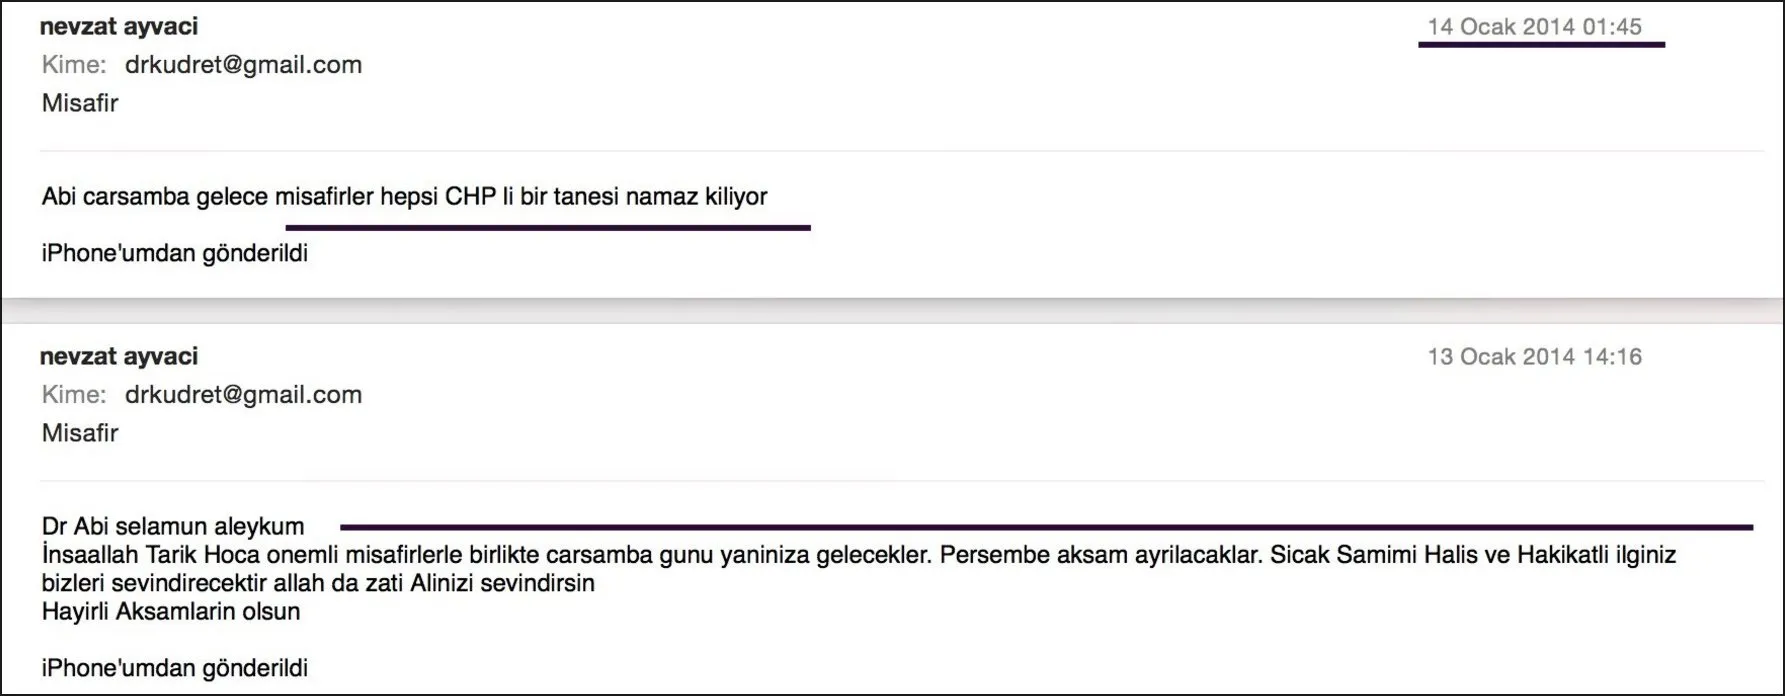Click the 14 Ocak 2014 01:45 timestamp
Image resolution: width=1785 pixels, height=696 pixels.
[1534, 27]
